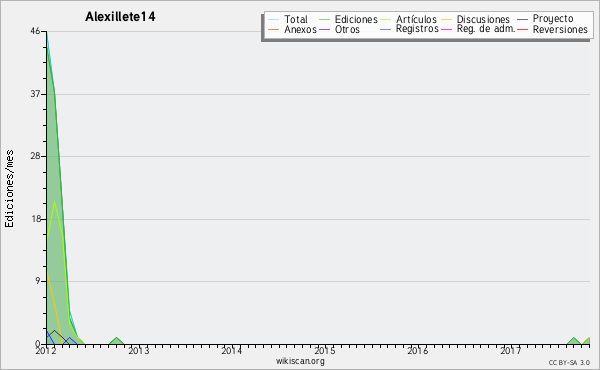Screen dimensions: 600x370
Task: Click the Ediciones/mes axis title
Action: tap(9, 189)
